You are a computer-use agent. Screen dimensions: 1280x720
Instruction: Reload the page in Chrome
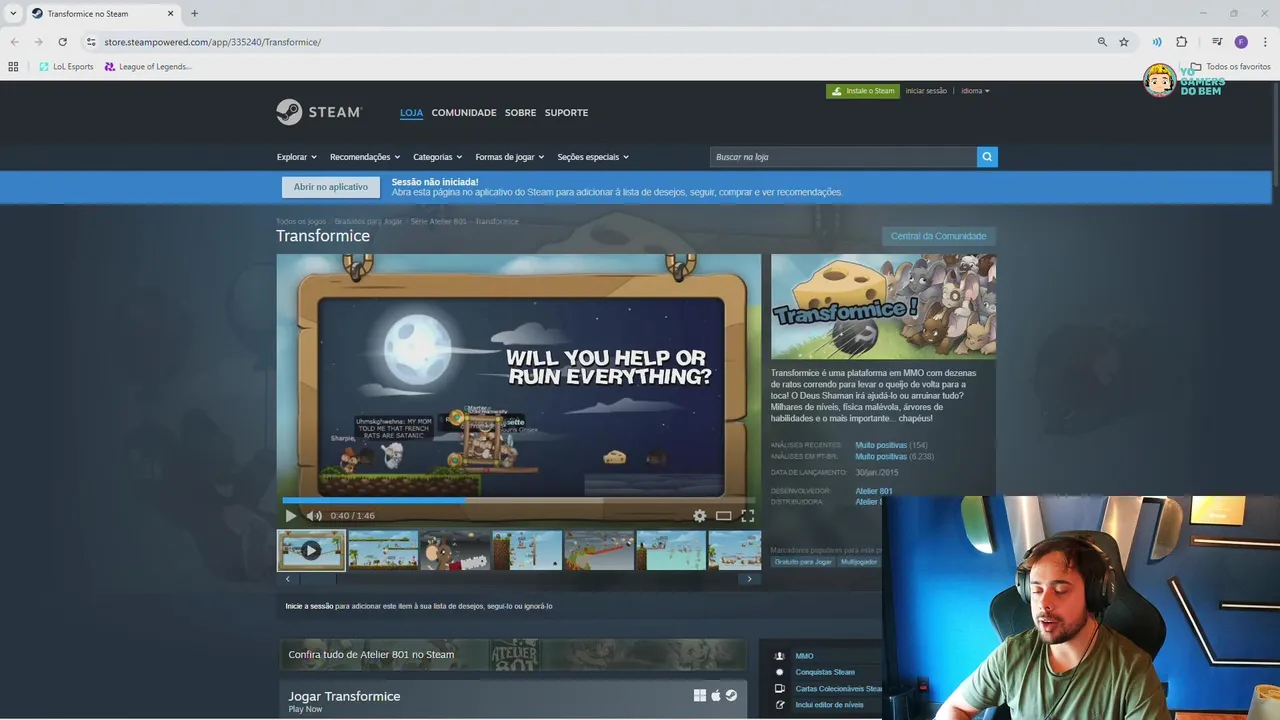[62, 42]
